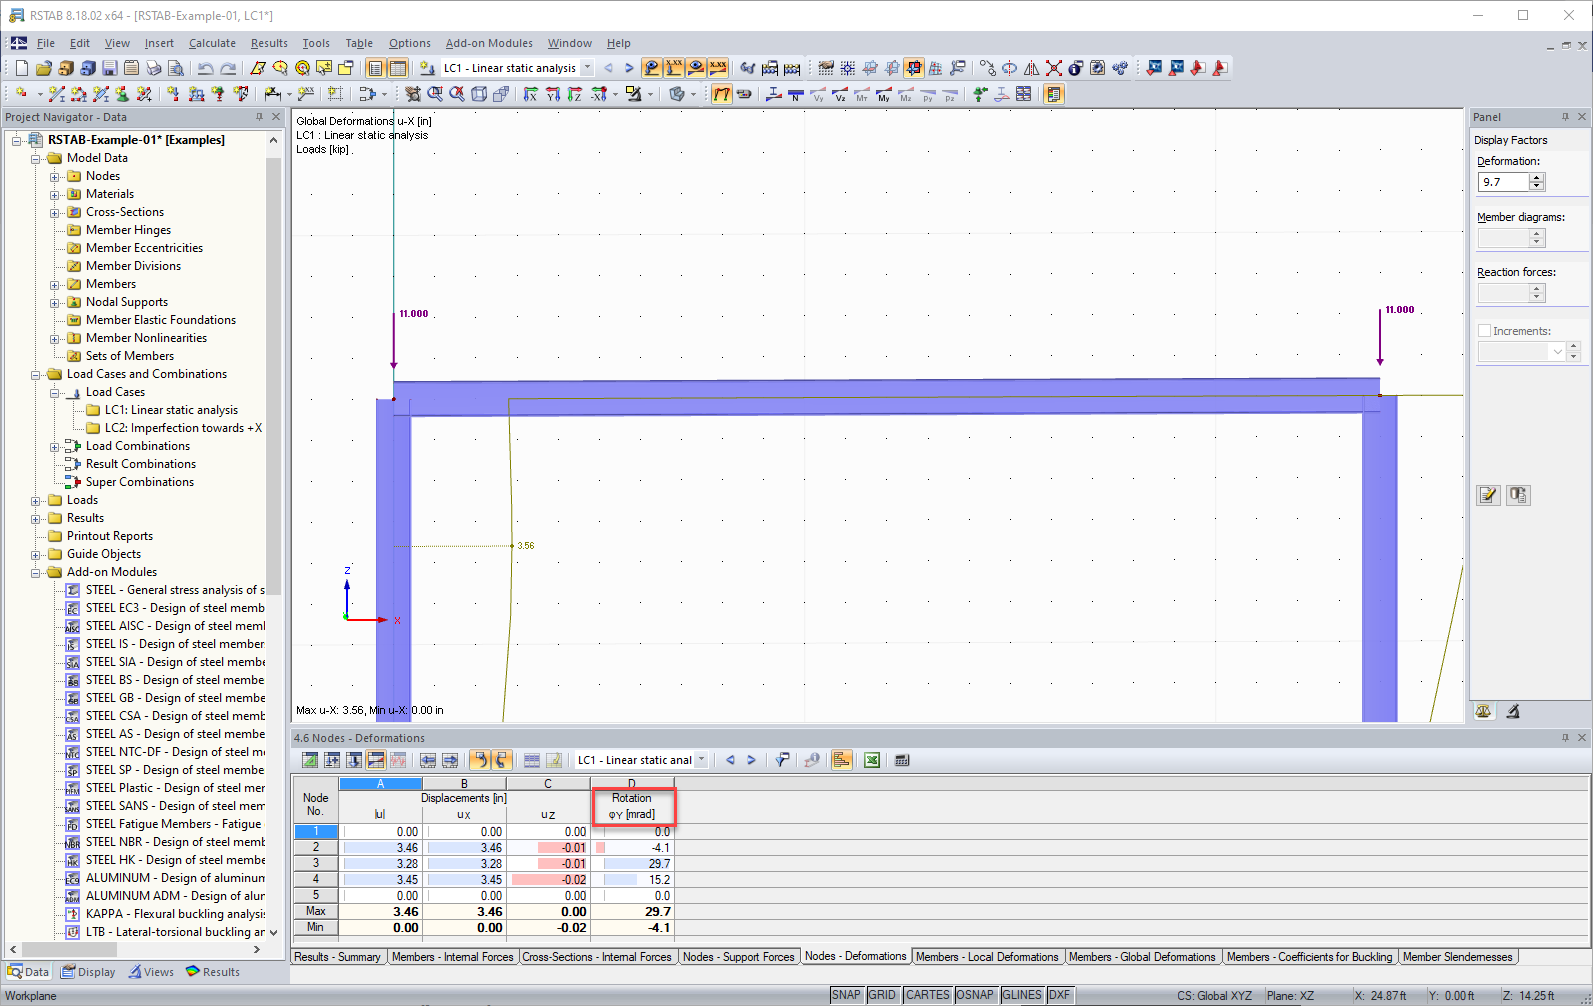Click the Open file folder icon
Screen dimensions: 1593x1006
tap(43, 68)
